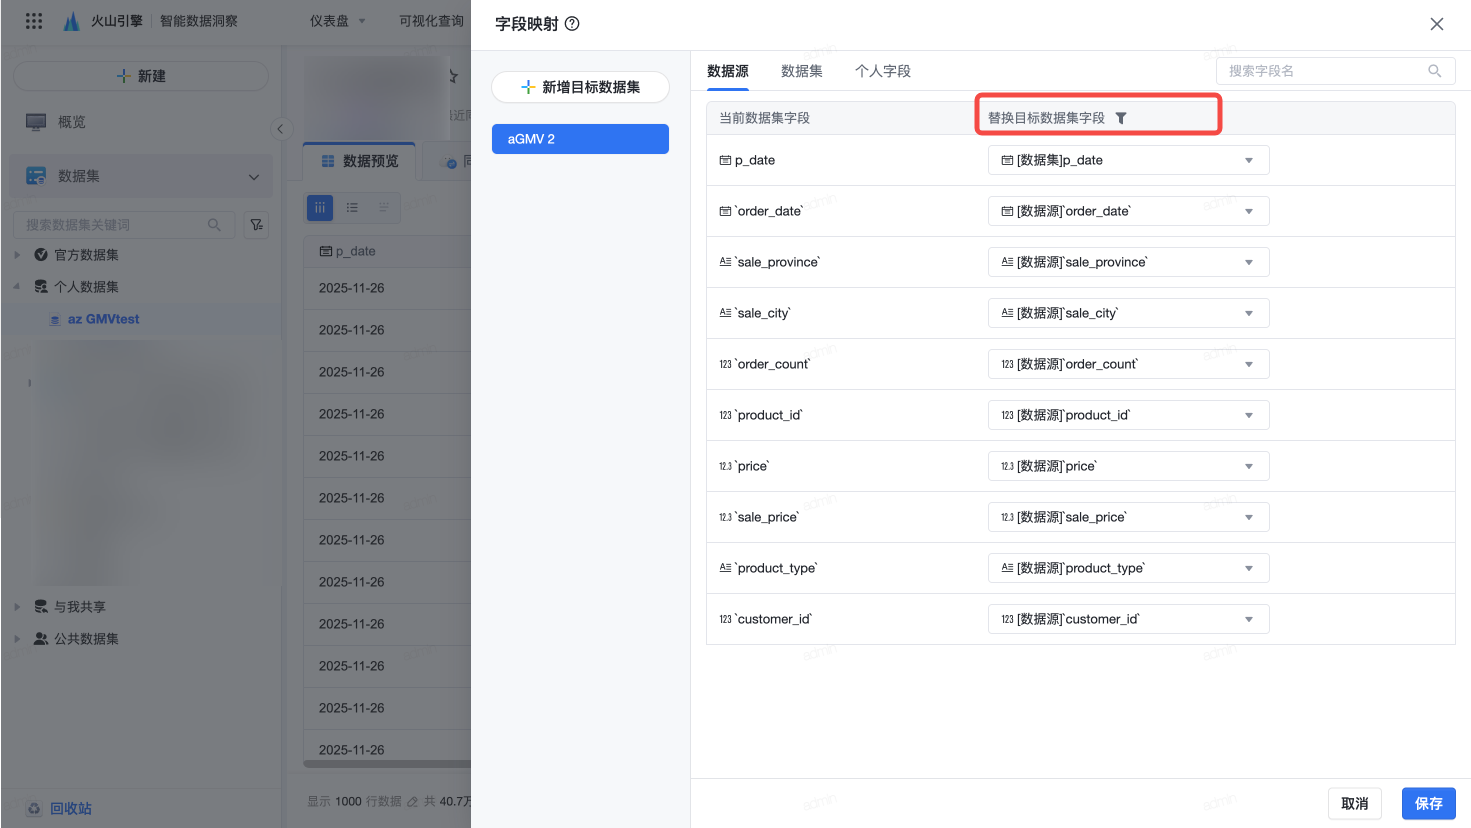
Task: Click the 保存 button
Action: tap(1428, 803)
